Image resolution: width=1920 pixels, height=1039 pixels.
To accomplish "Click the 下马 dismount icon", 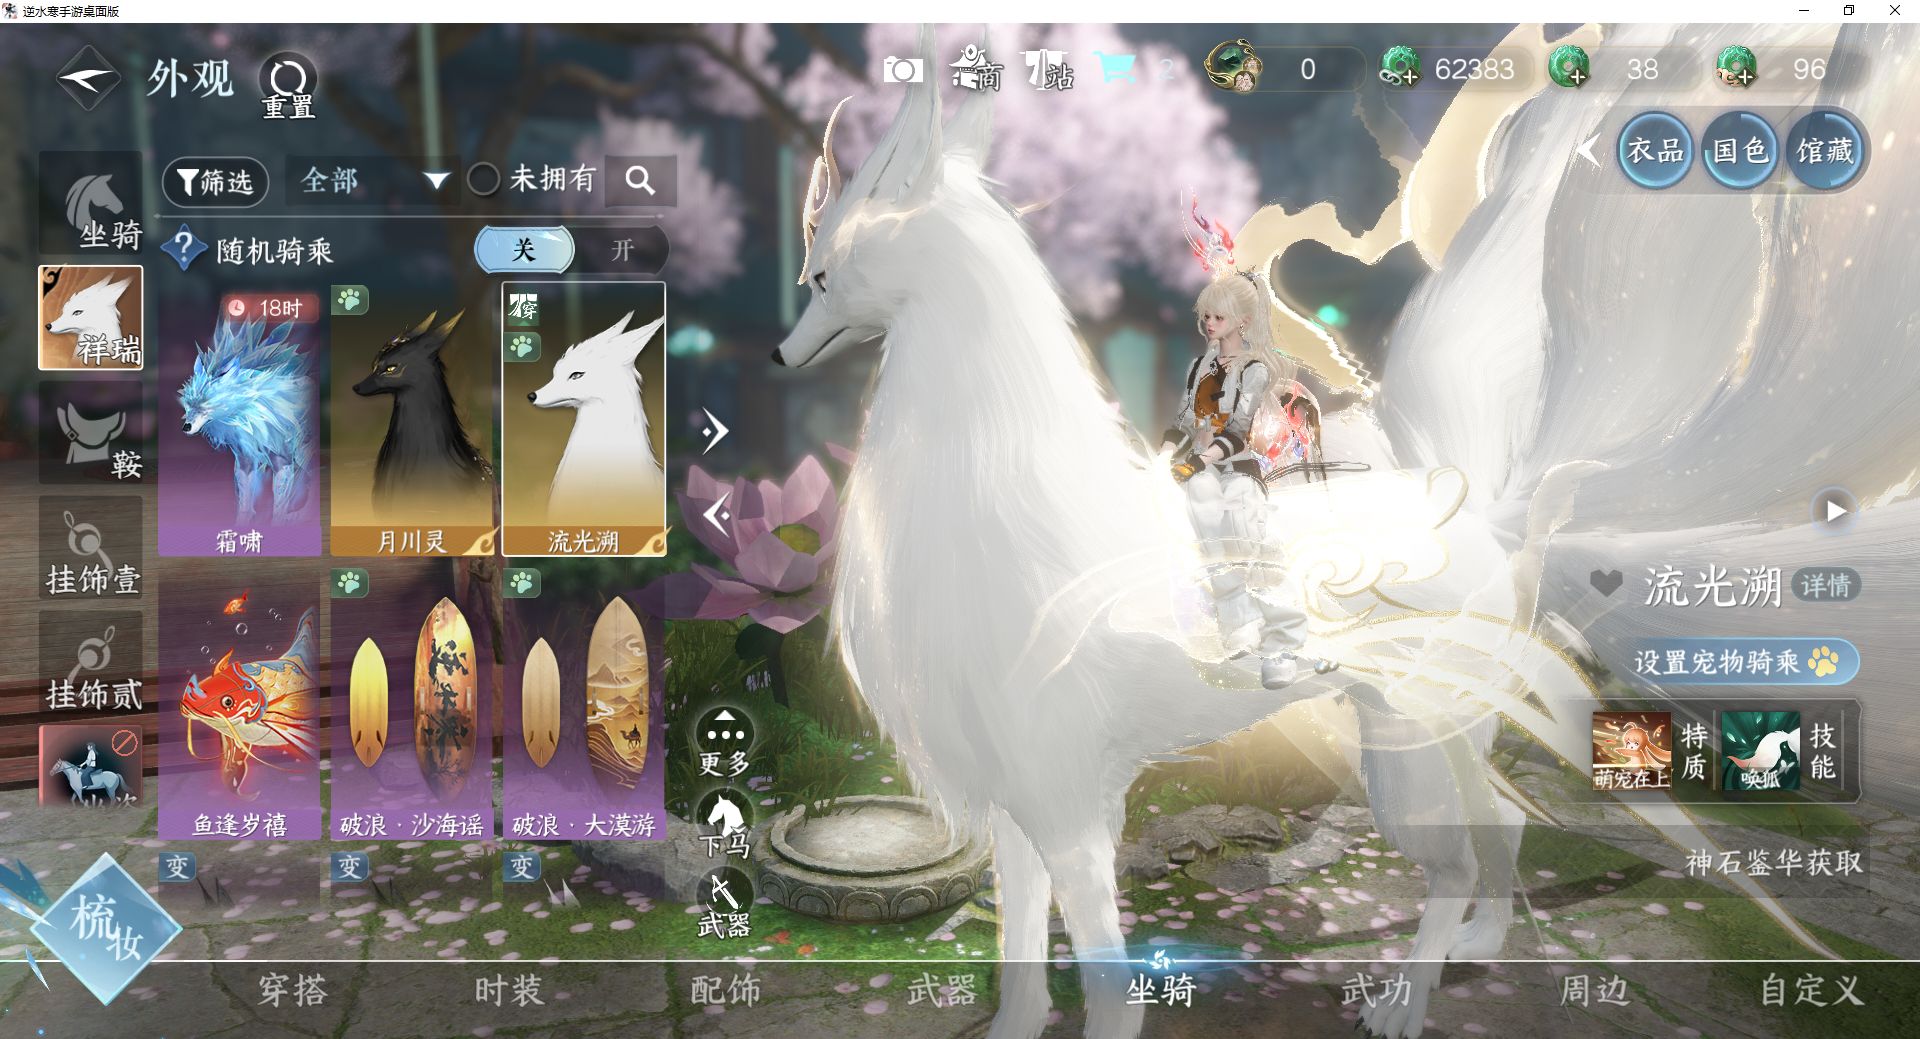I will 724,824.
